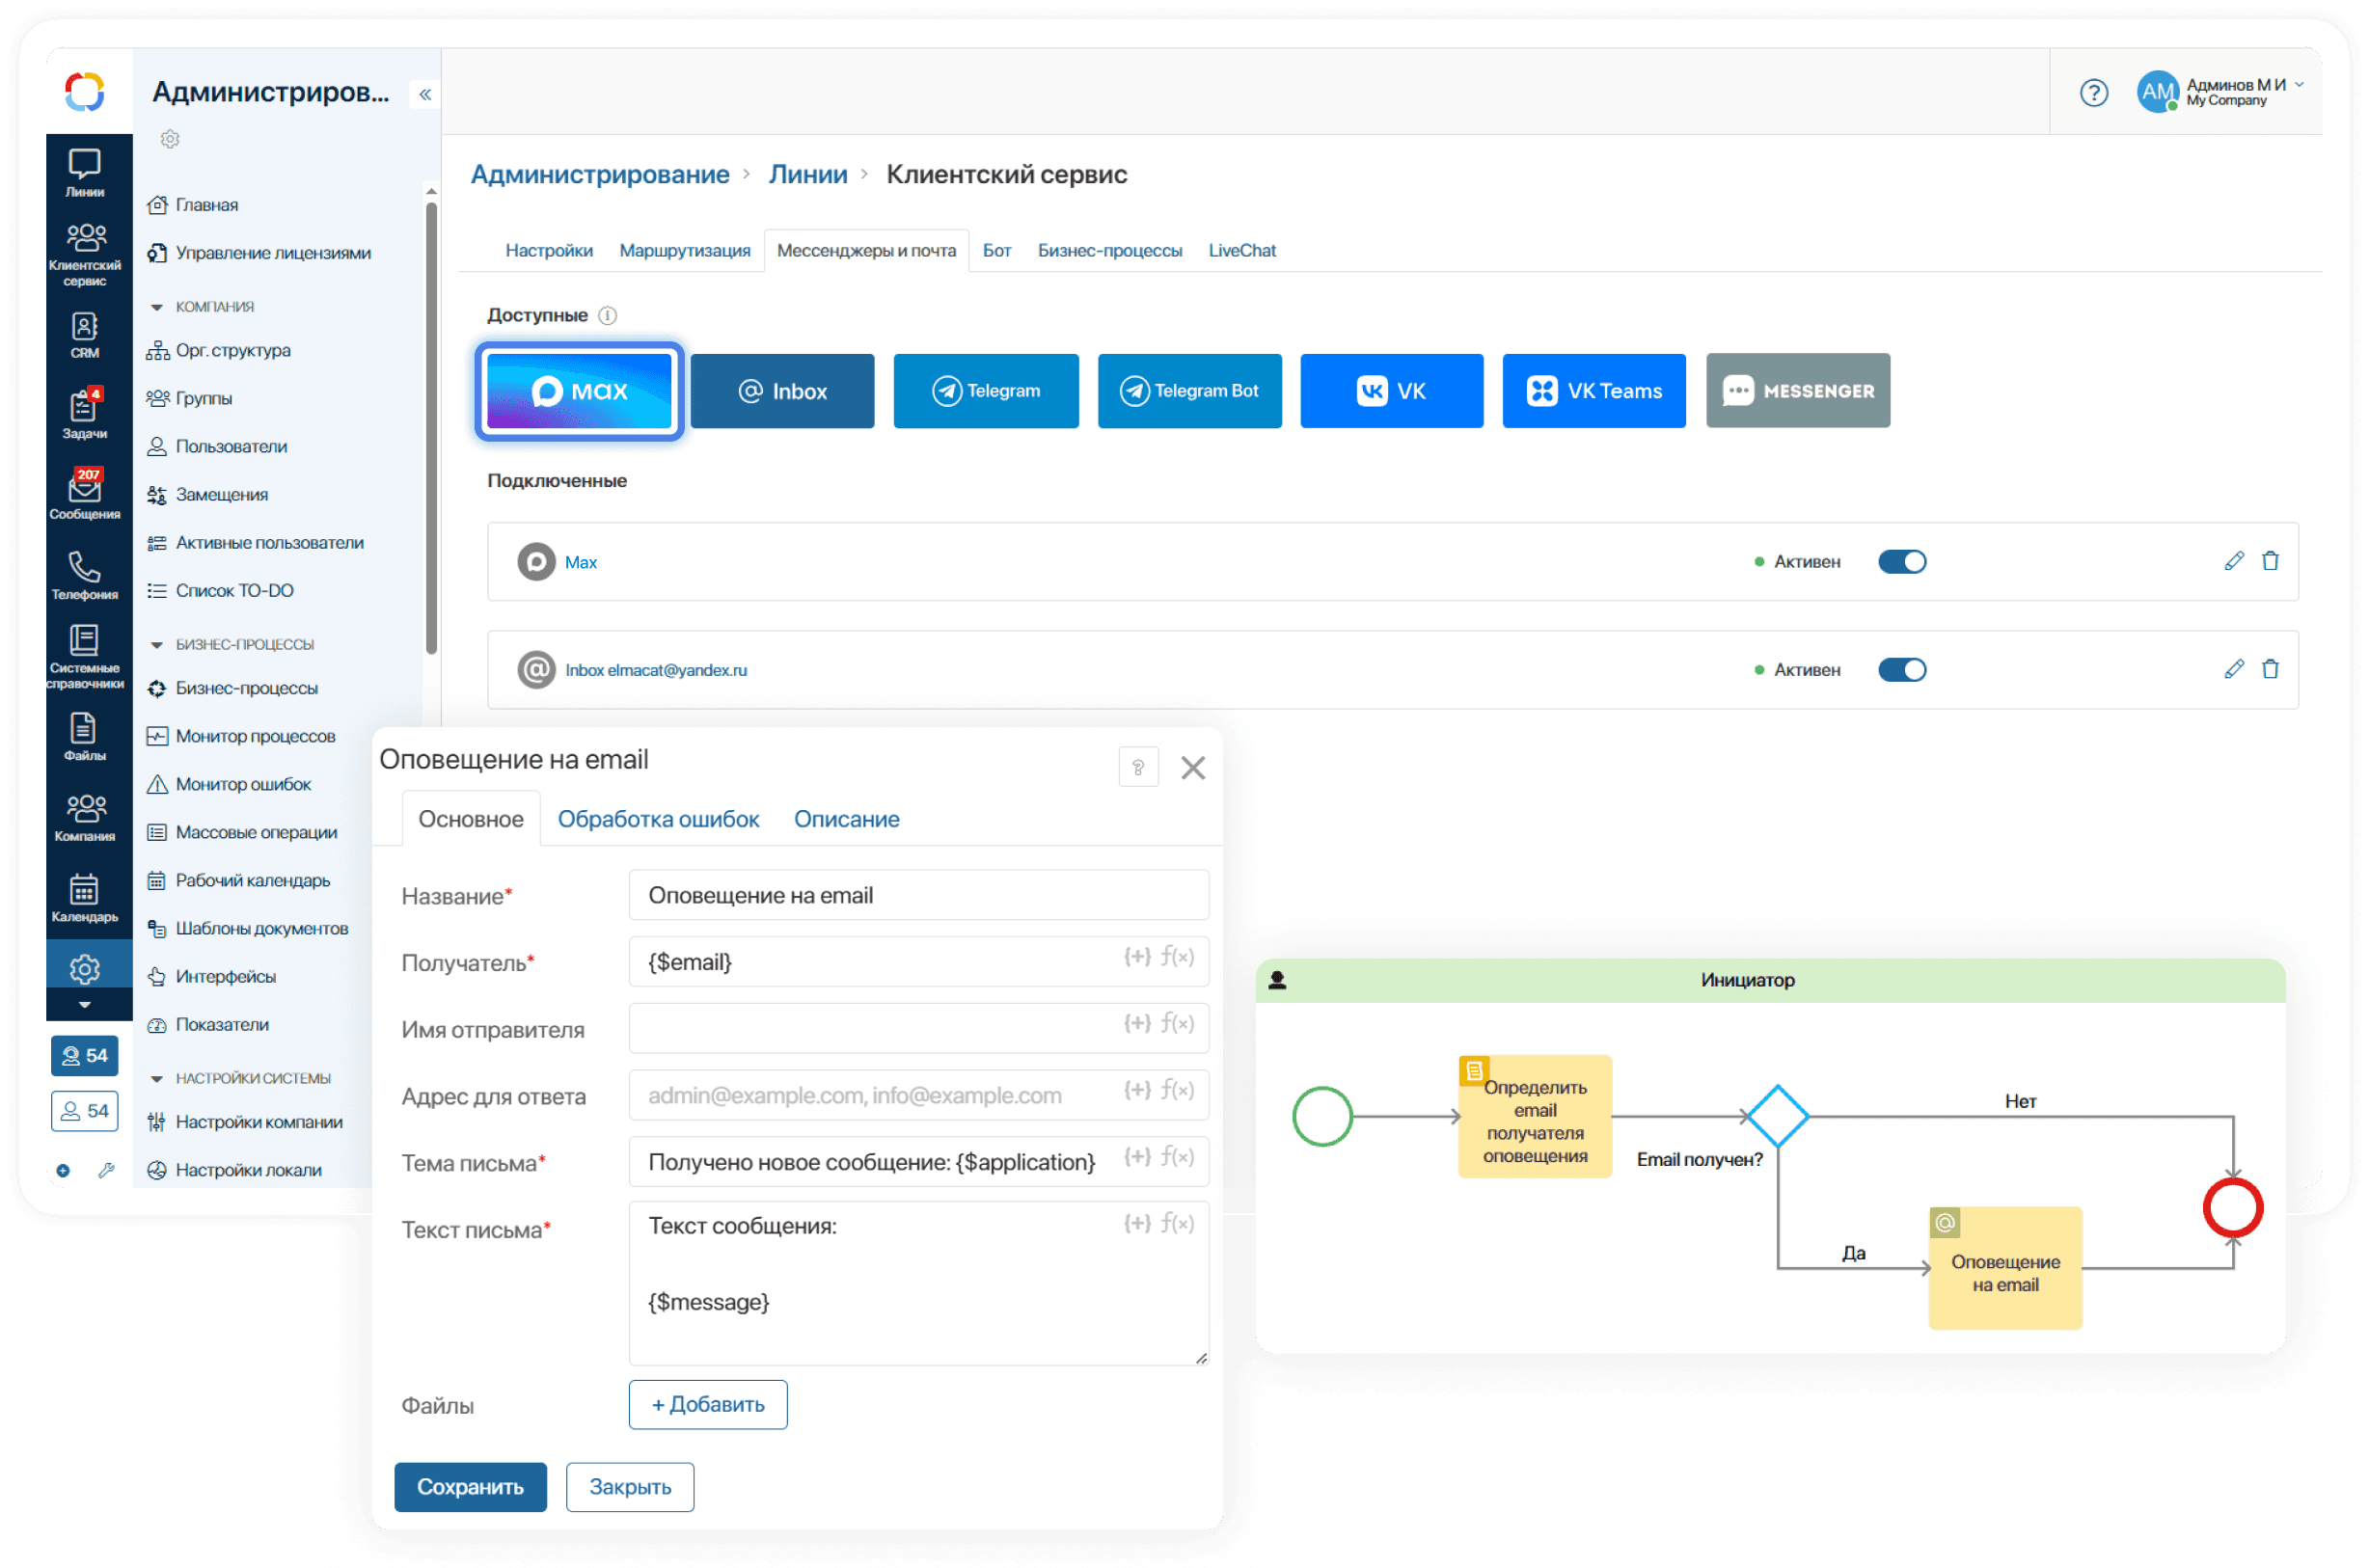The image size is (2369, 1568).
Task: Open the CRM section icon
Action: 84,335
